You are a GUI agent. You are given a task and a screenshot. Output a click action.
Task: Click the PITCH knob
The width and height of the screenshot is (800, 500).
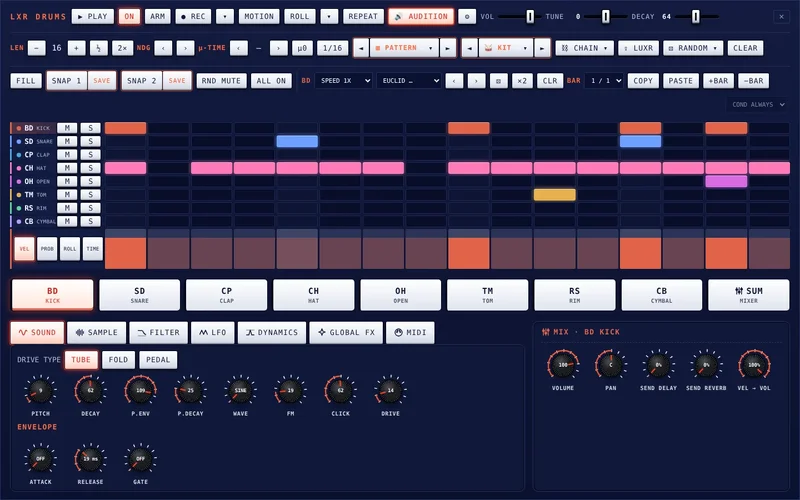point(40,391)
